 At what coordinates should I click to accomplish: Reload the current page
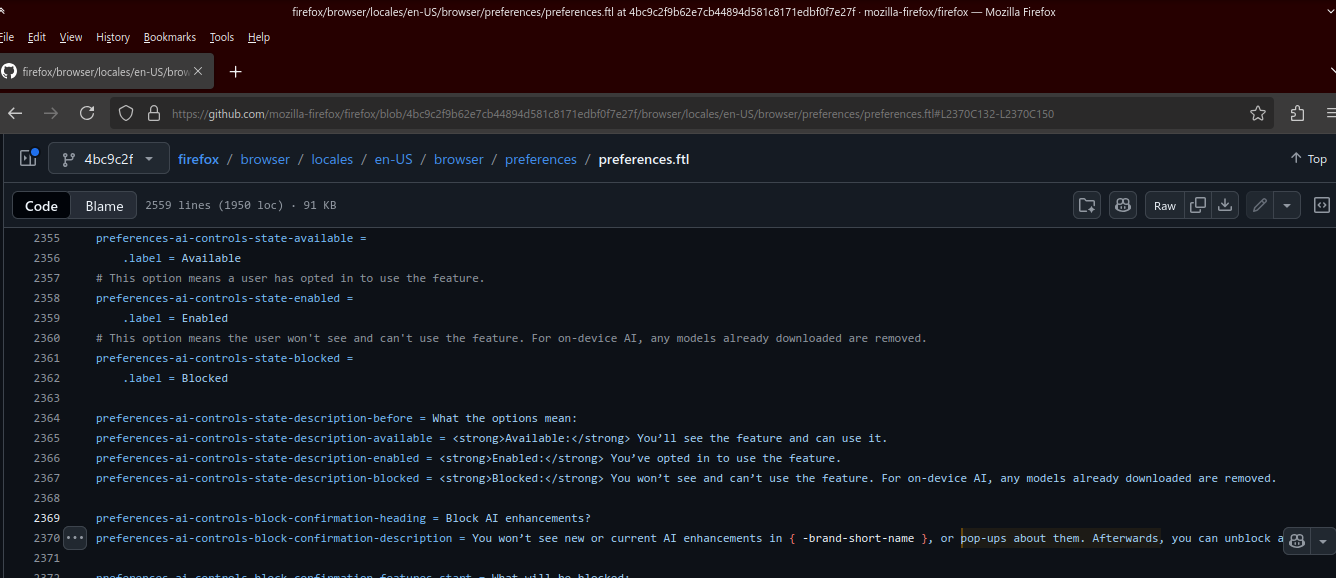[x=87, y=113]
